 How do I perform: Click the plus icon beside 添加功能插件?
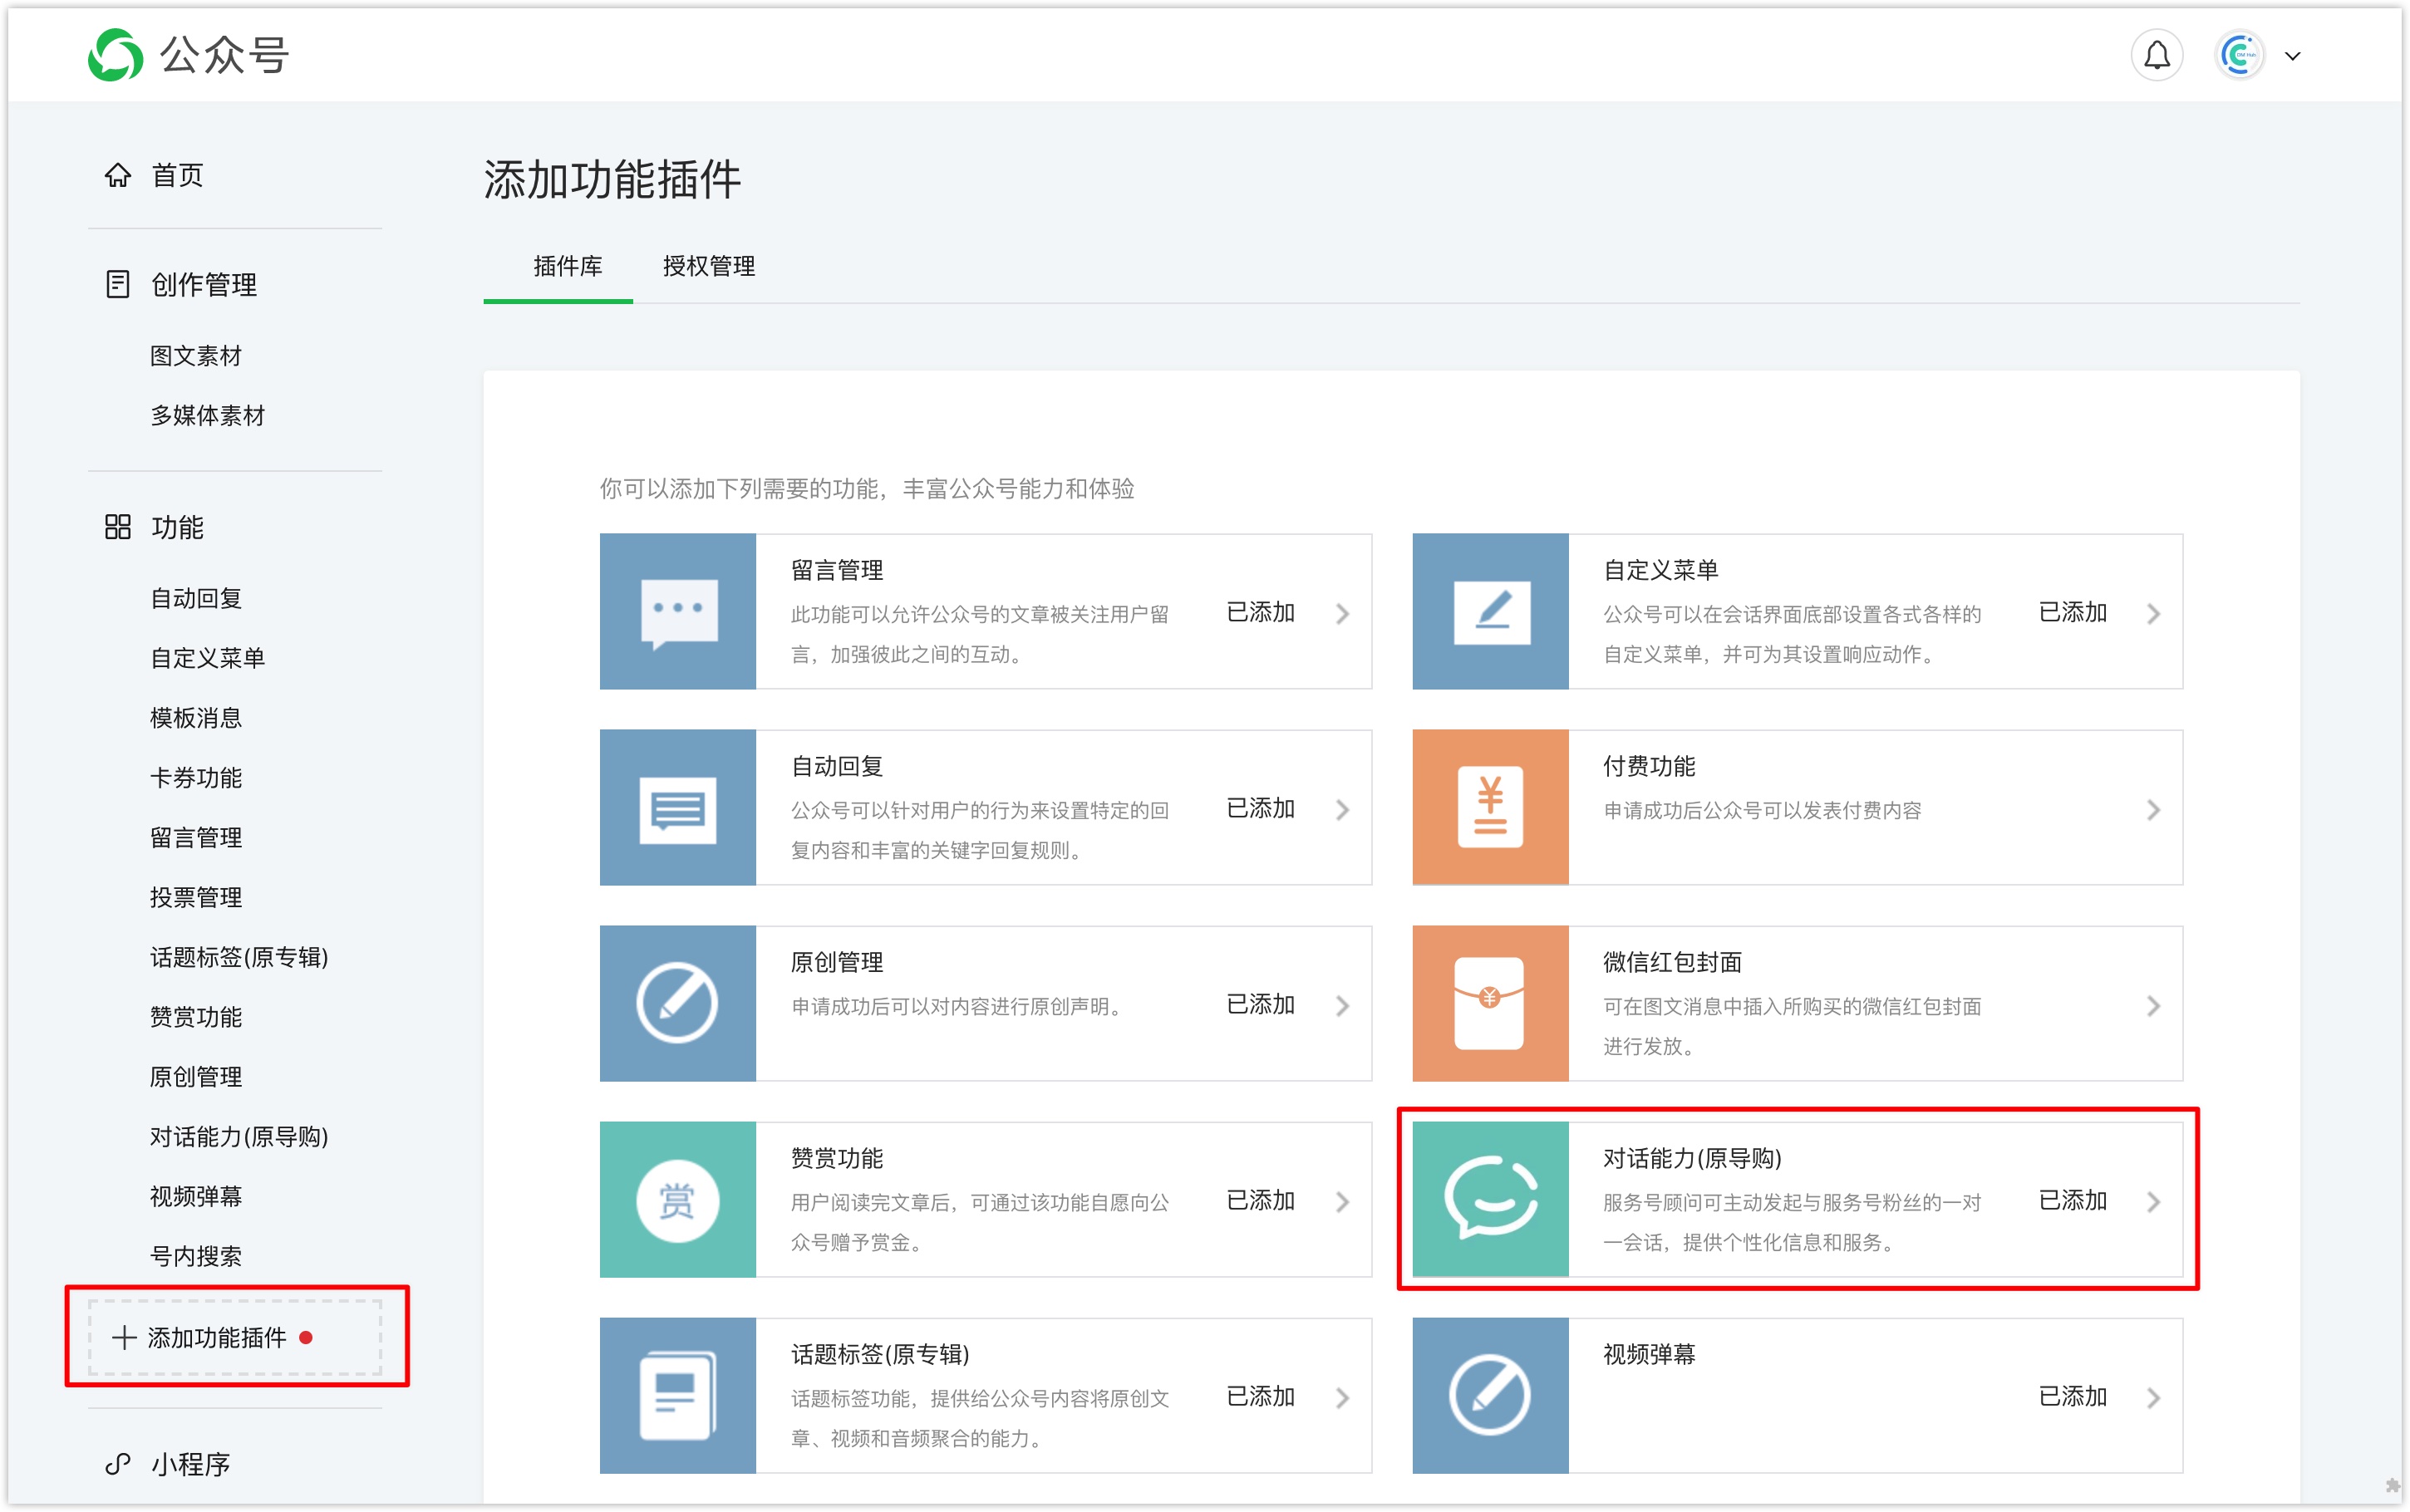tap(124, 1337)
